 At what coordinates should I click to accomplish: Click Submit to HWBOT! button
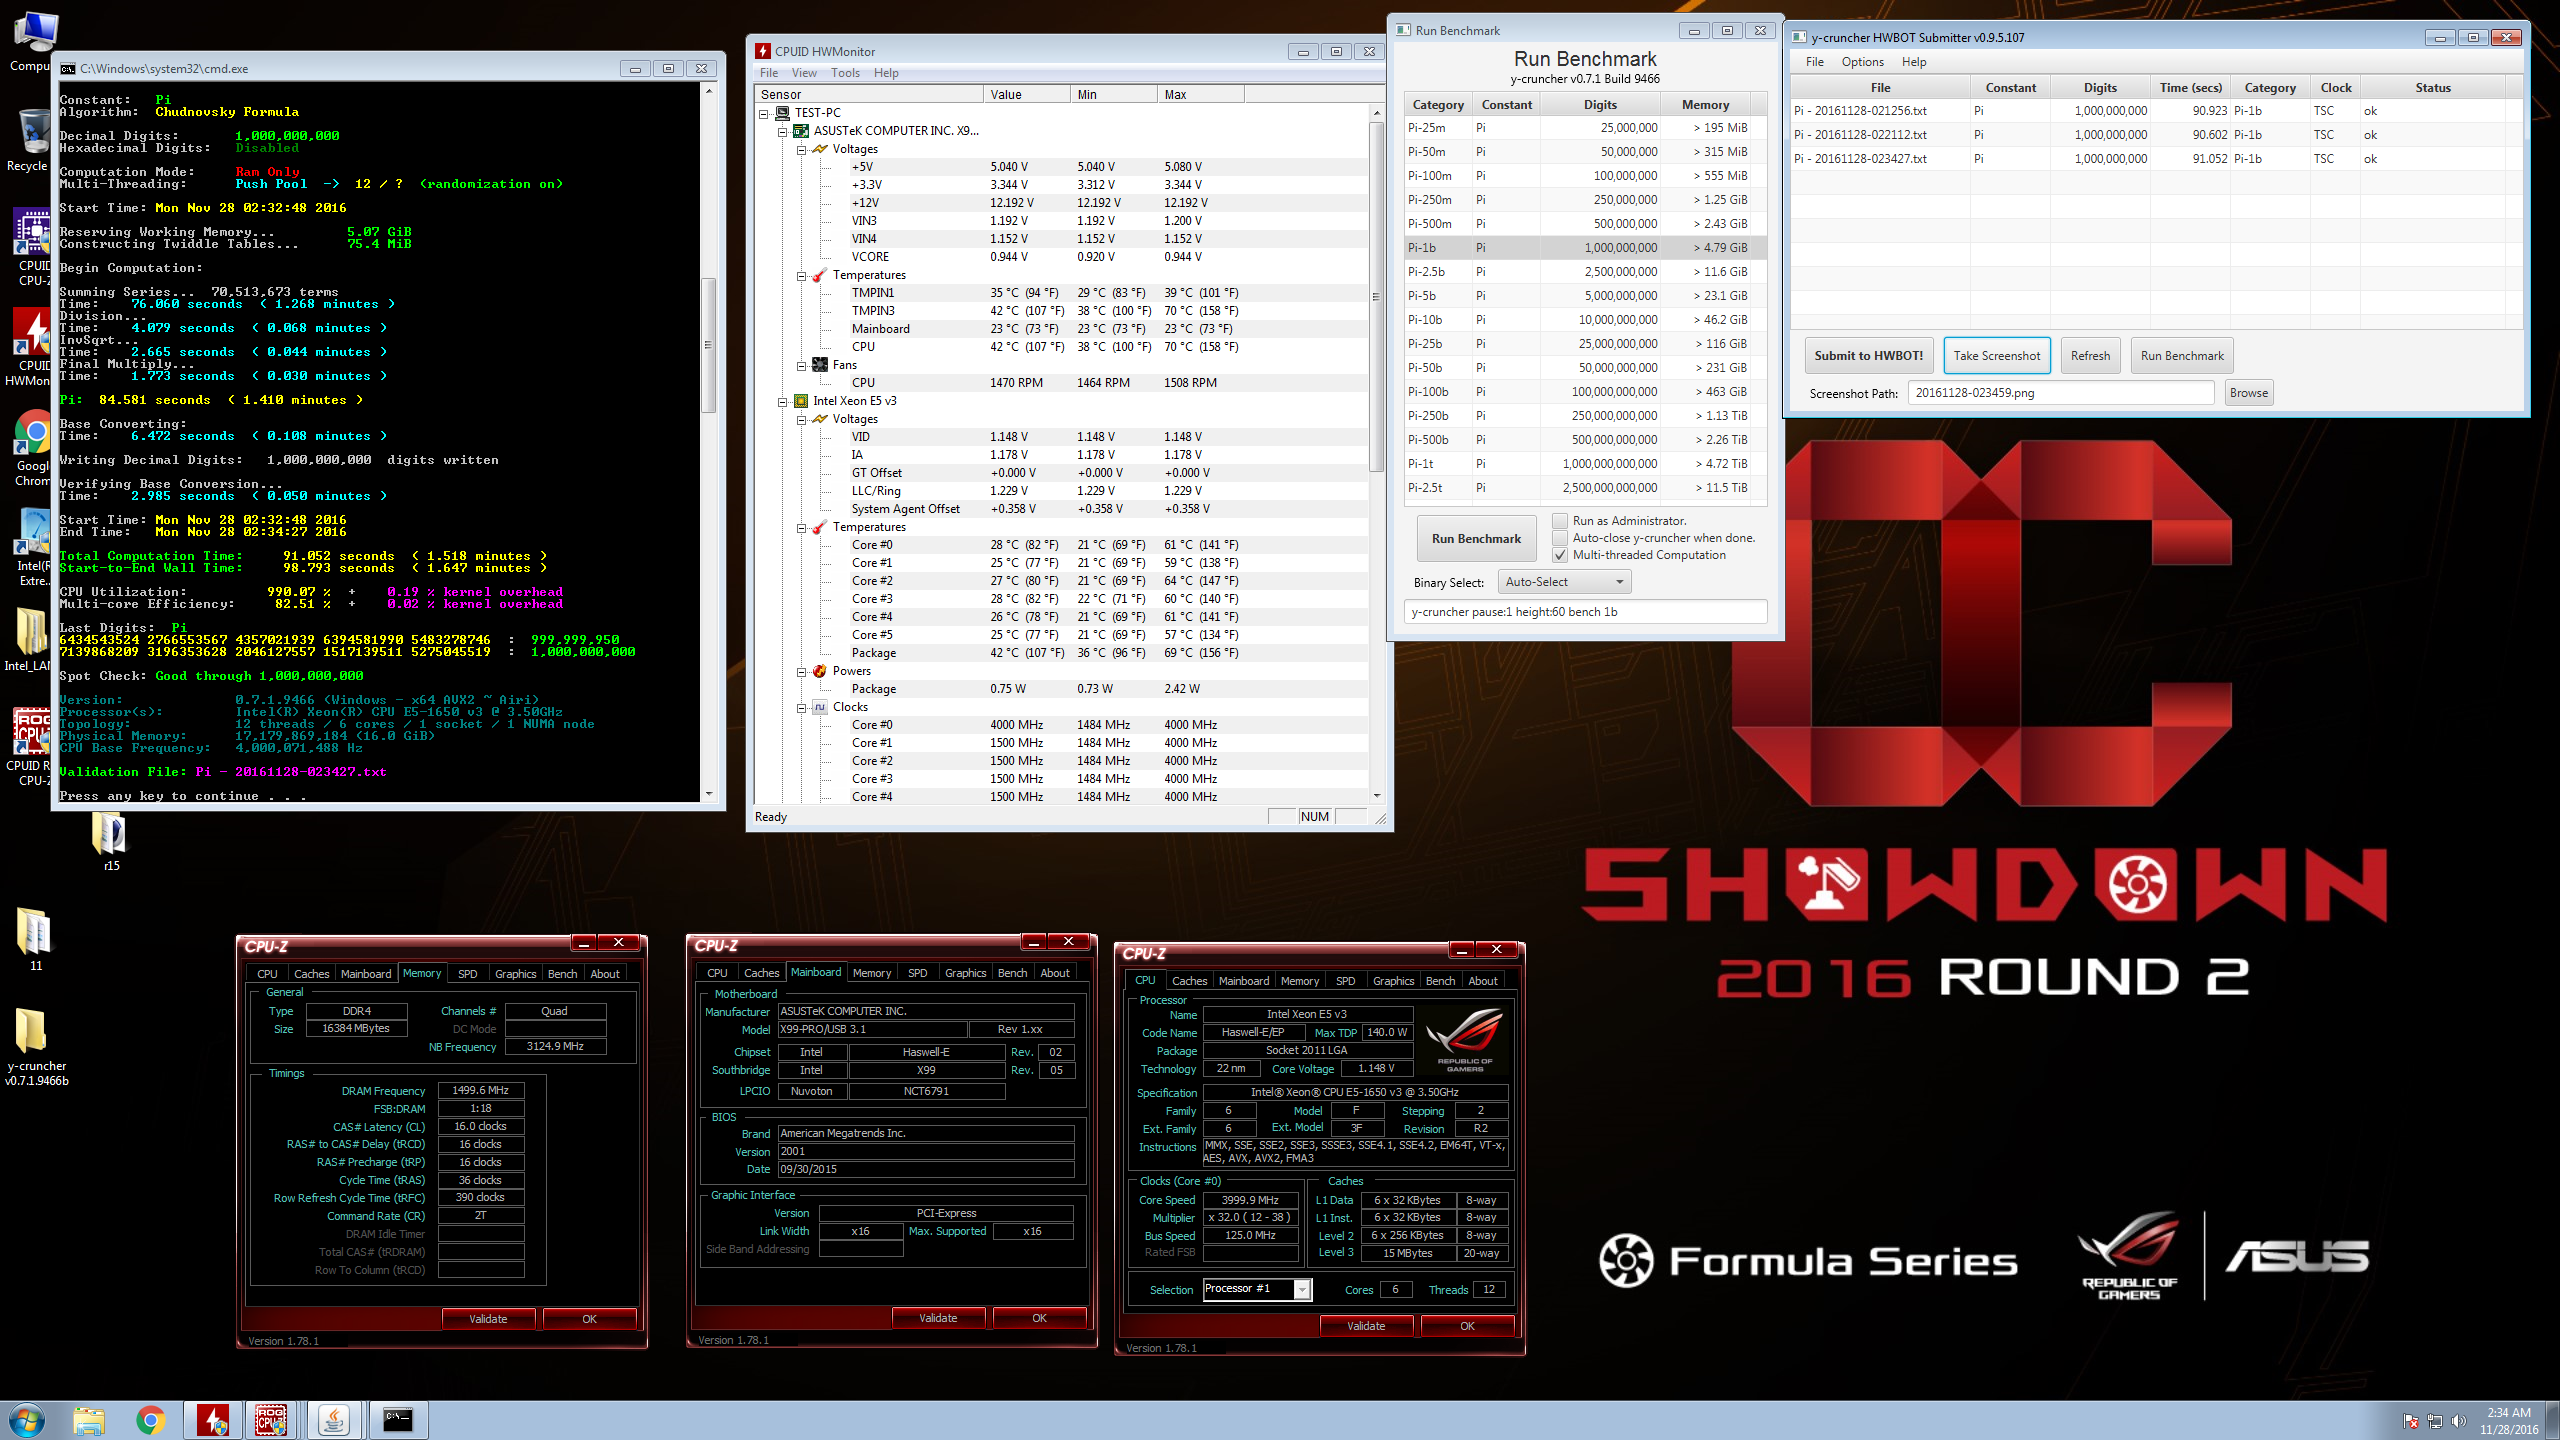click(x=1868, y=356)
